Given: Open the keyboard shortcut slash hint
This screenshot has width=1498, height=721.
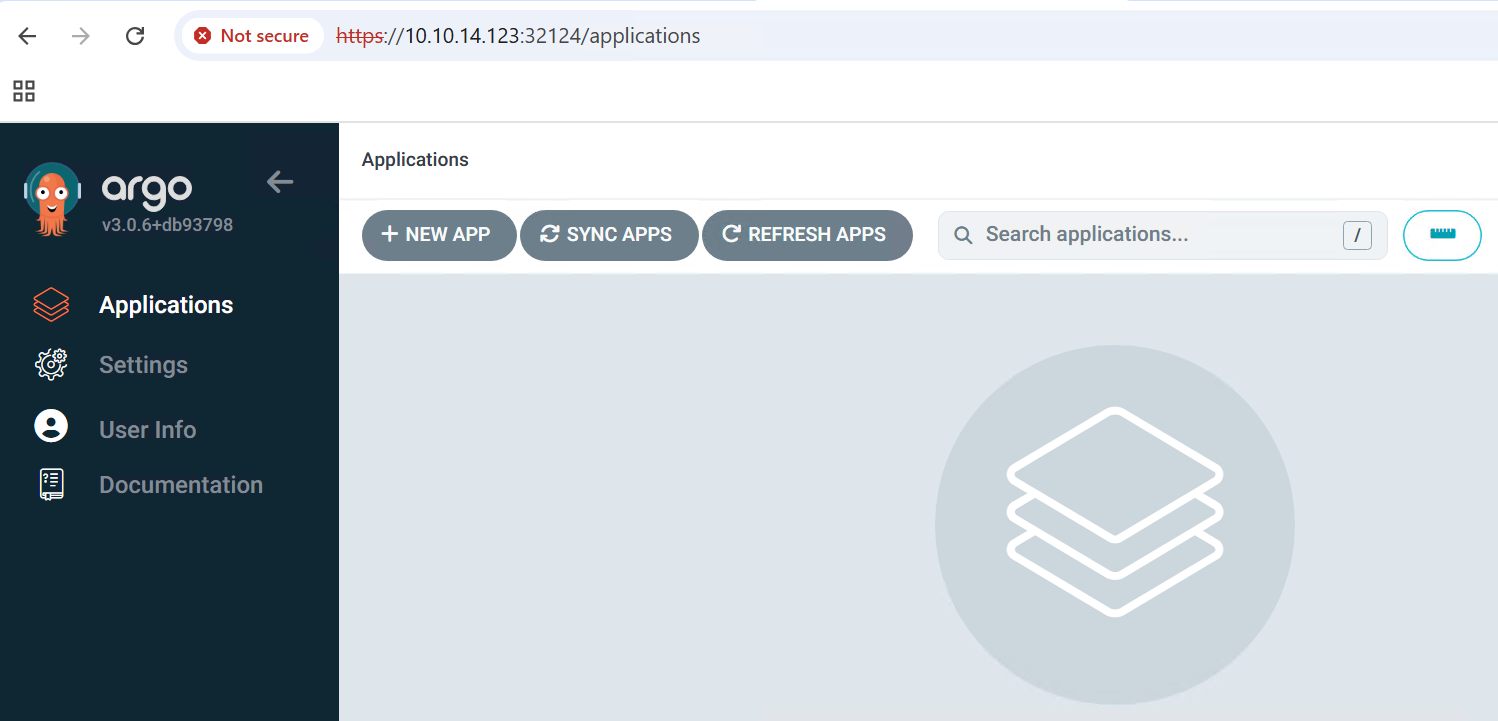Looking at the screenshot, I should [x=1357, y=235].
